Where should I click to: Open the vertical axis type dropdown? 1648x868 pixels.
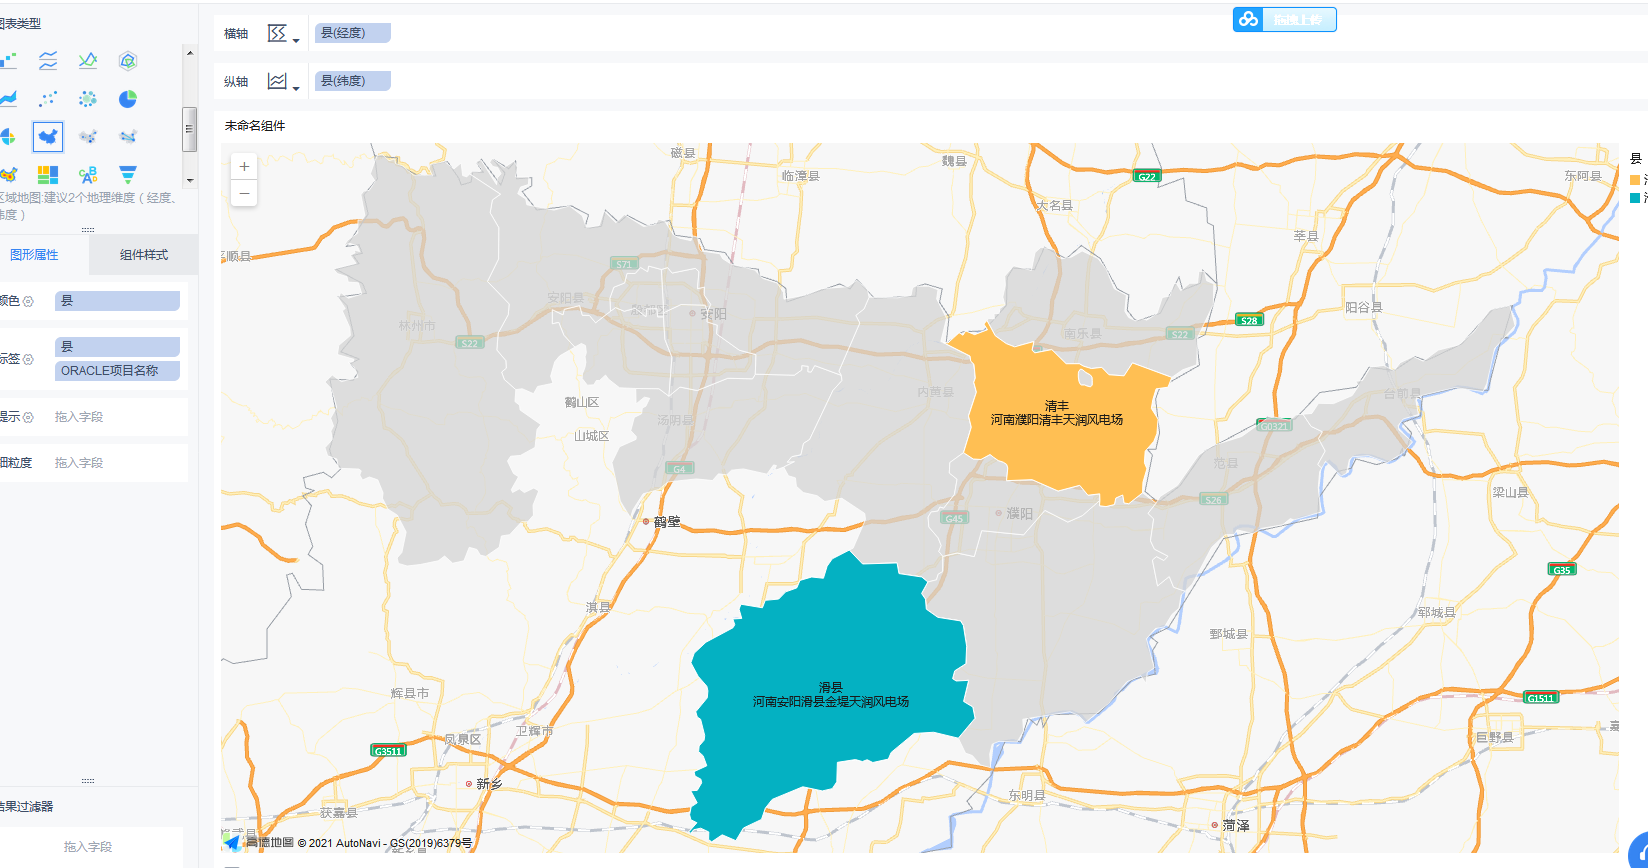point(283,82)
